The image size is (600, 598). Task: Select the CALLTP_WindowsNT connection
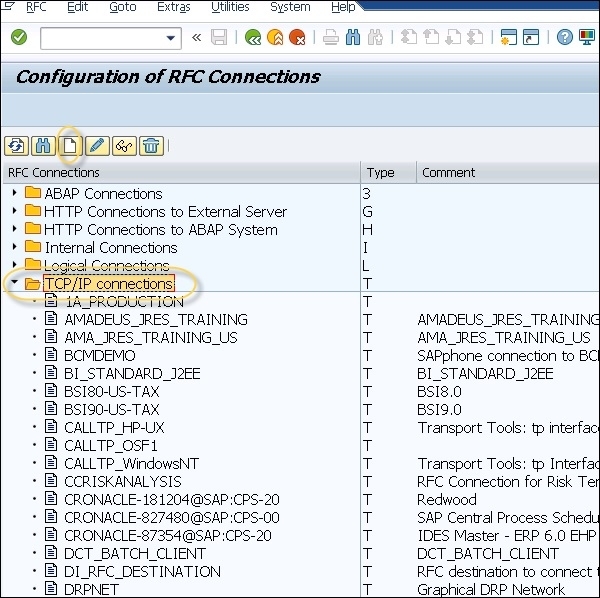(131, 463)
